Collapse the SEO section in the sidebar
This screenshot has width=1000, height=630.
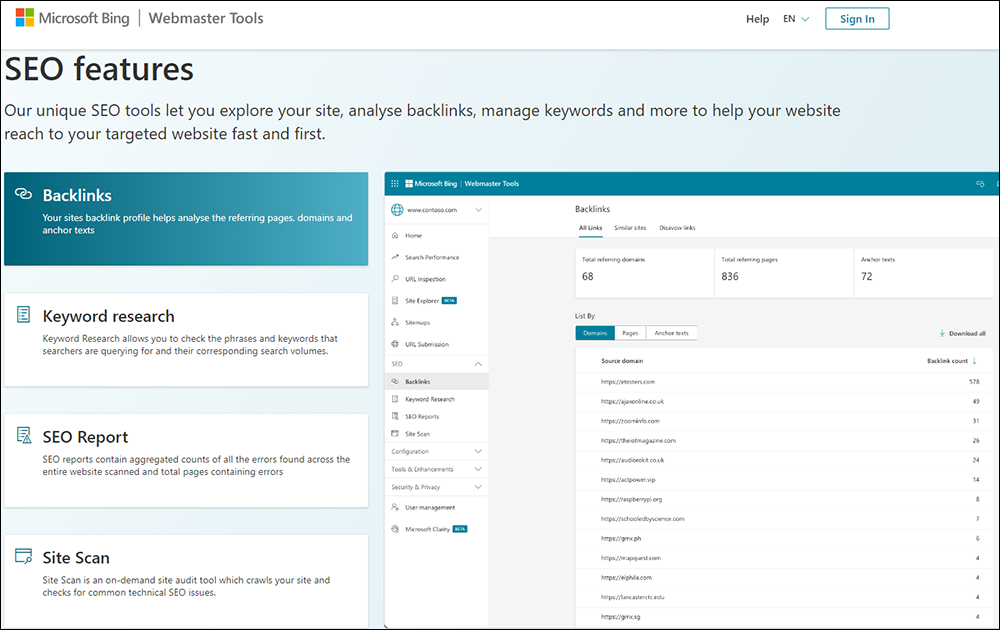pos(478,363)
